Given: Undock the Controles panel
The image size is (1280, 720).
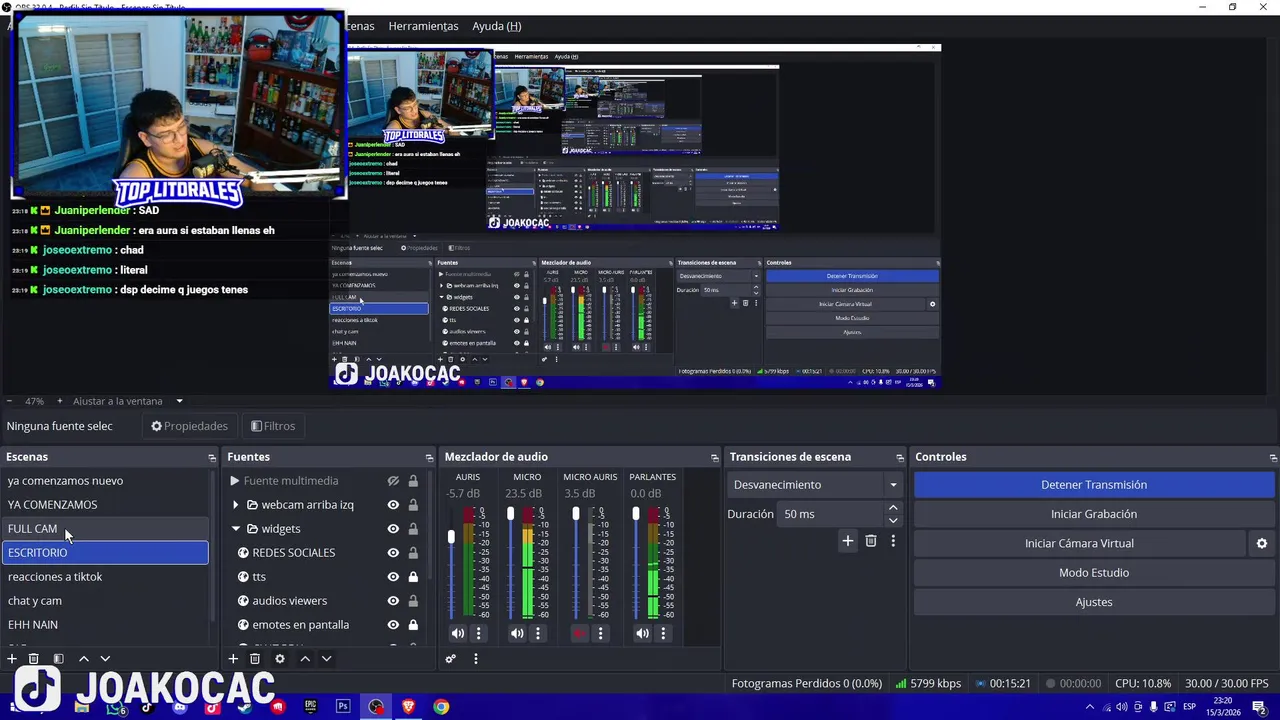Looking at the screenshot, I should pos(1273,457).
